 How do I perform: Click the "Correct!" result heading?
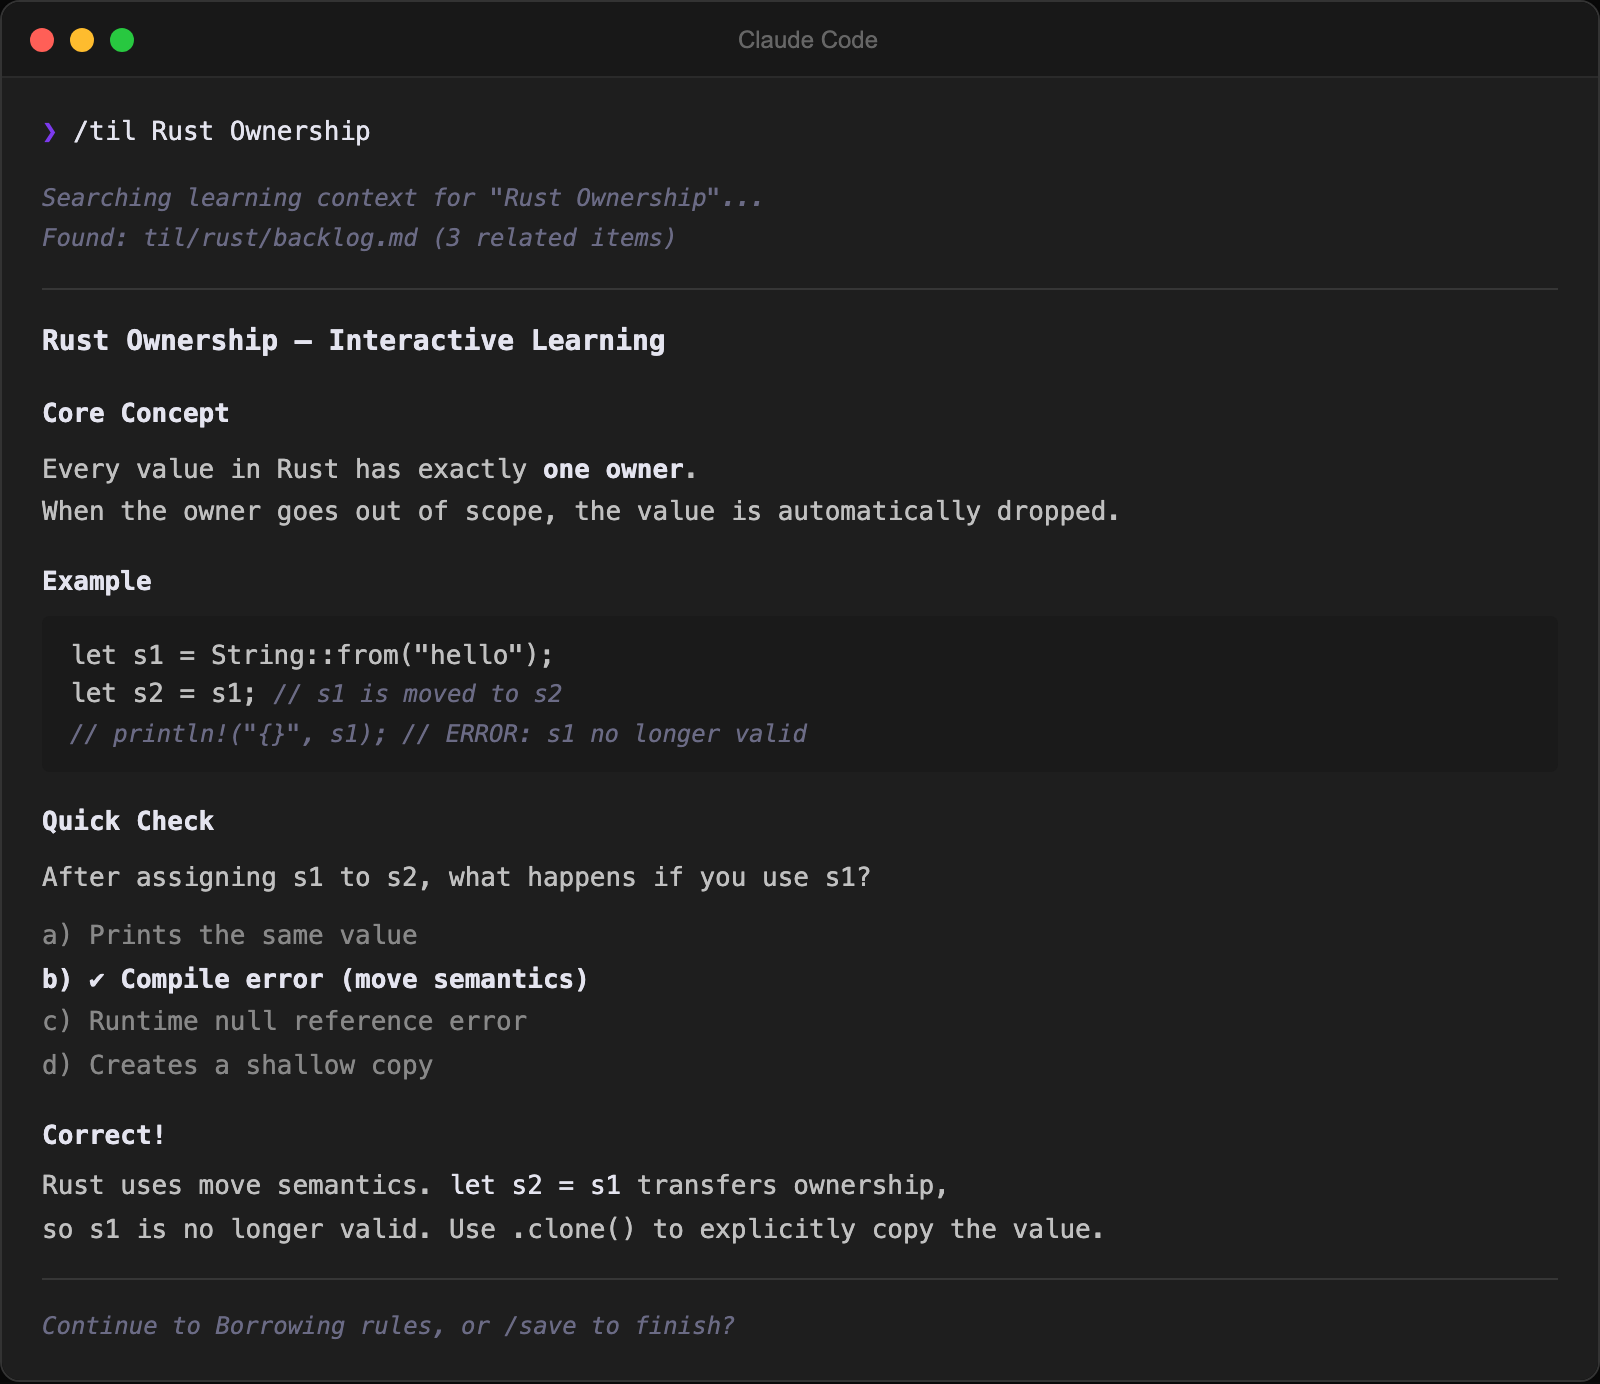pyautogui.click(x=104, y=1135)
